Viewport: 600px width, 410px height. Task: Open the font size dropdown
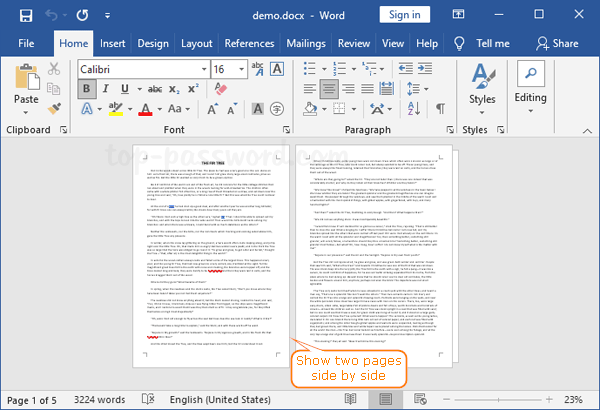pyautogui.click(x=247, y=69)
